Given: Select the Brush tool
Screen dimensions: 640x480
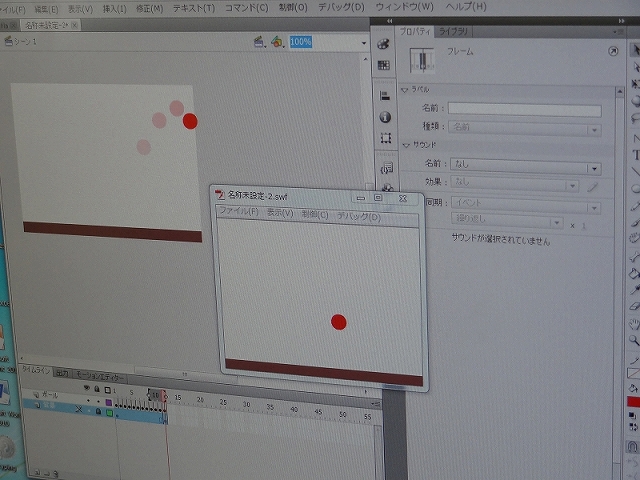Looking at the screenshot, I should point(636,222).
